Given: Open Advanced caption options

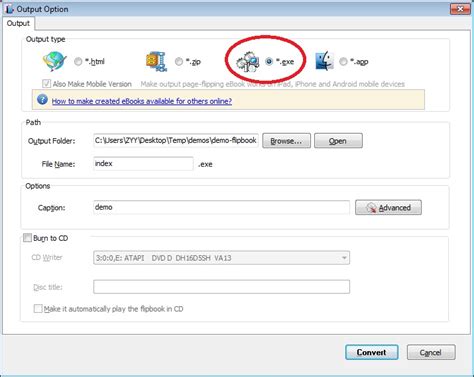Looking at the screenshot, I should (388, 208).
